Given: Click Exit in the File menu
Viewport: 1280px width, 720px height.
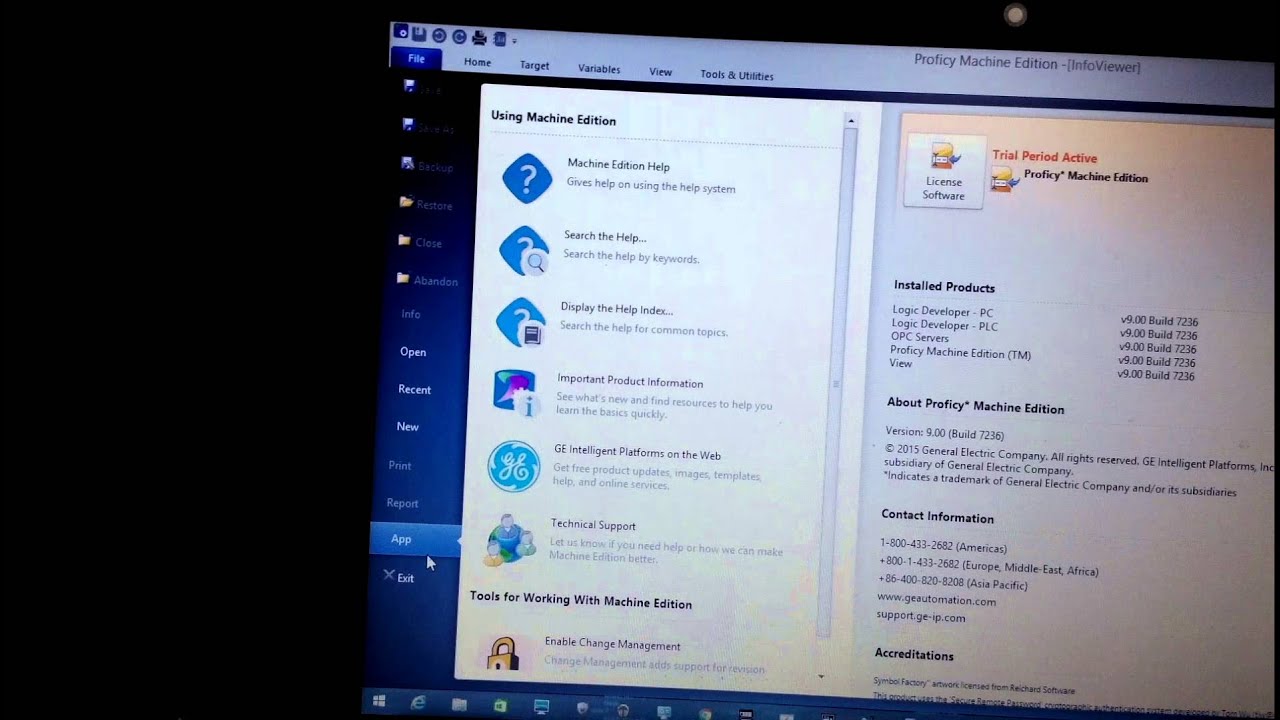Looking at the screenshot, I should coord(399,577).
